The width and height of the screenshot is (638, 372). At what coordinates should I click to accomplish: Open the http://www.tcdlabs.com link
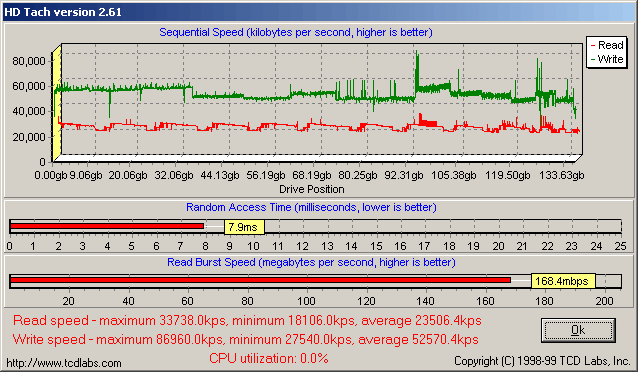pyautogui.click(x=64, y=363)
